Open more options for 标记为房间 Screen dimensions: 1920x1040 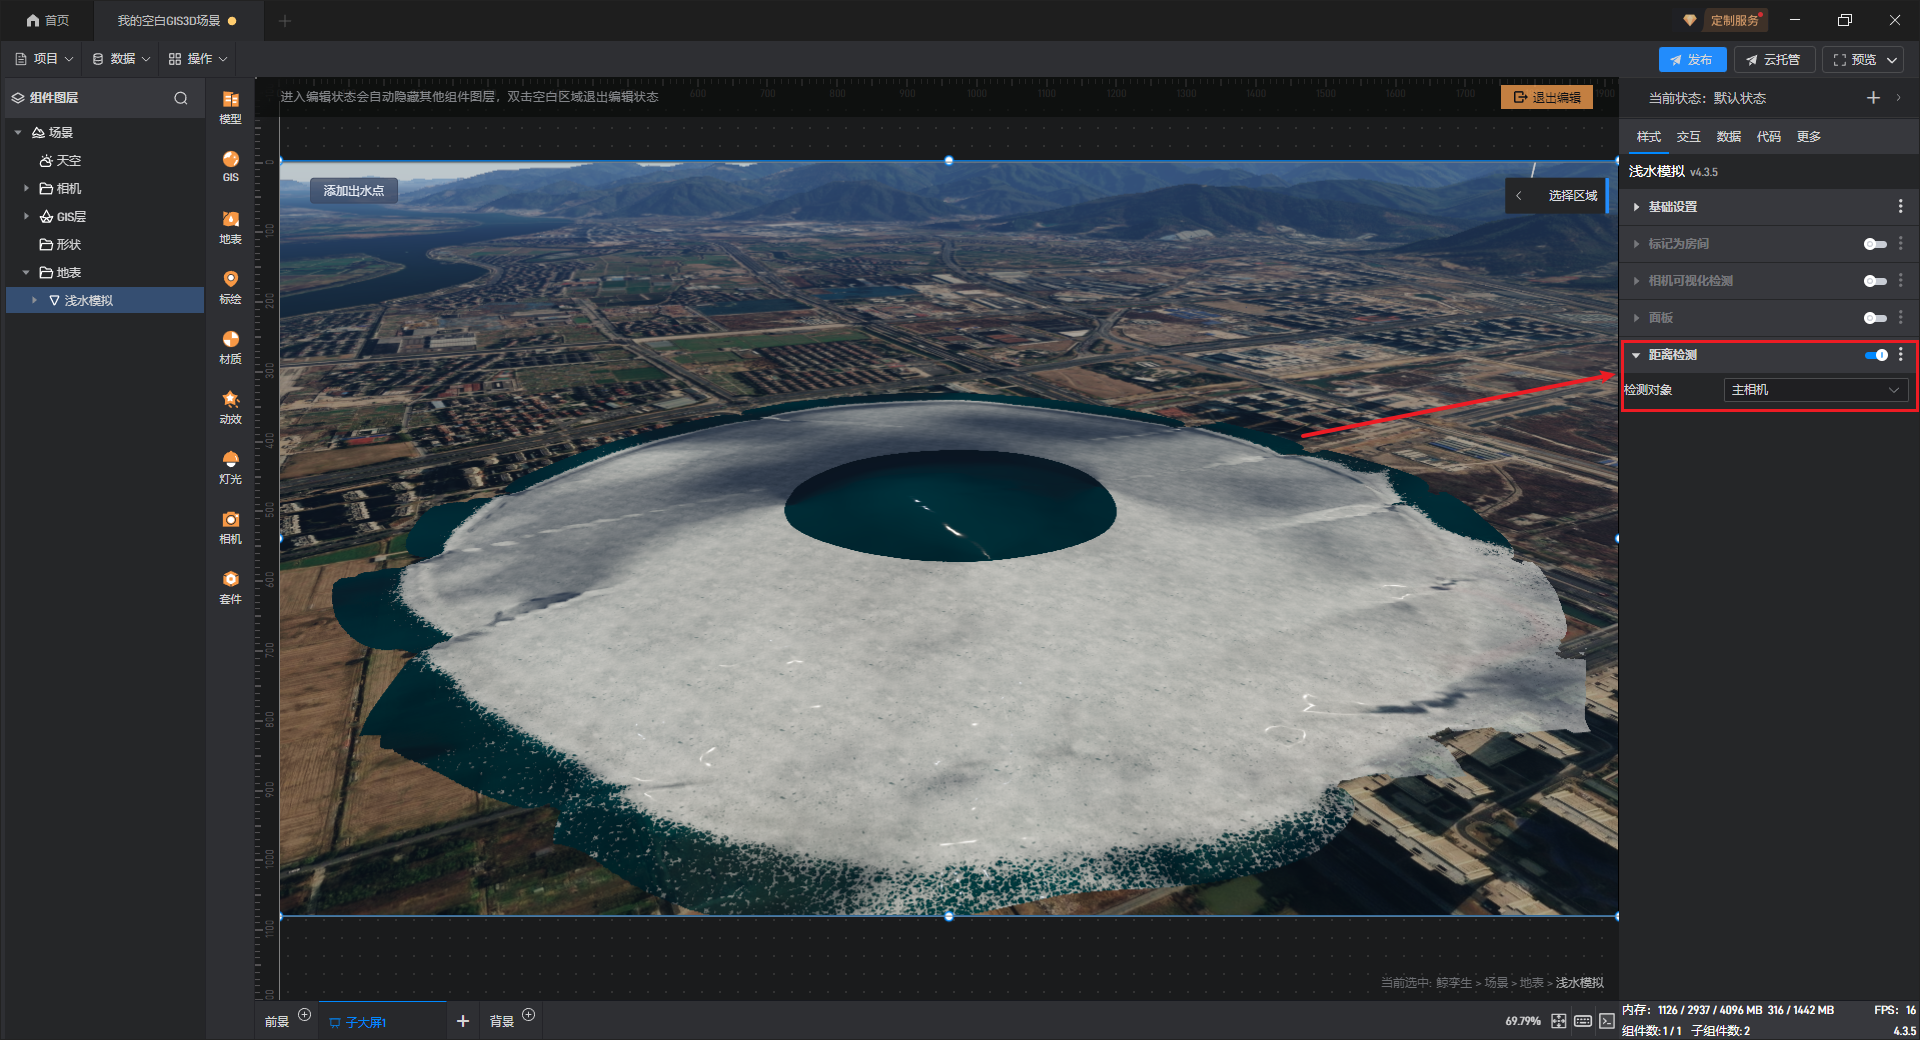pyautogui.click(x=1901, y=243)
